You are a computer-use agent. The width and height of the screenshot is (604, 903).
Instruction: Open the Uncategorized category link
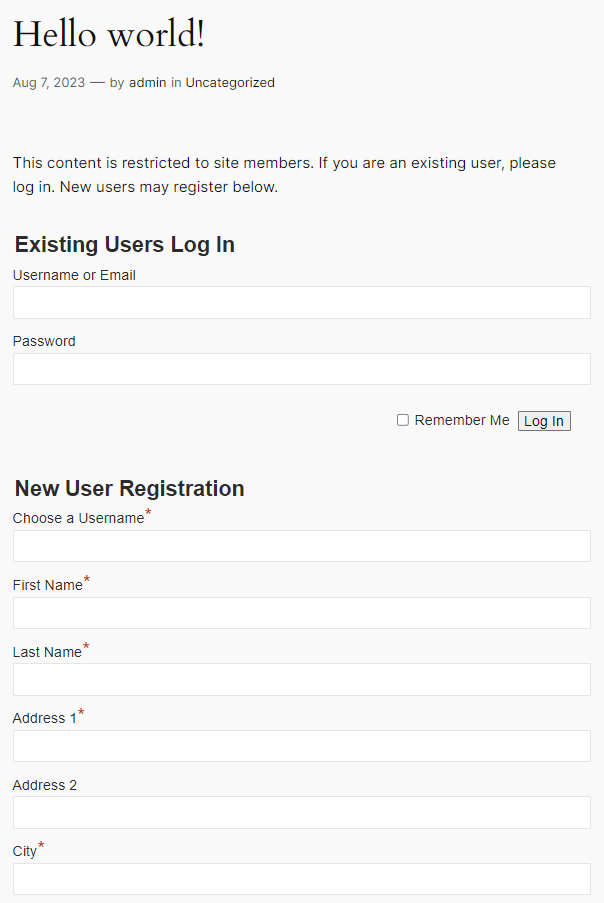click(230, 83)
